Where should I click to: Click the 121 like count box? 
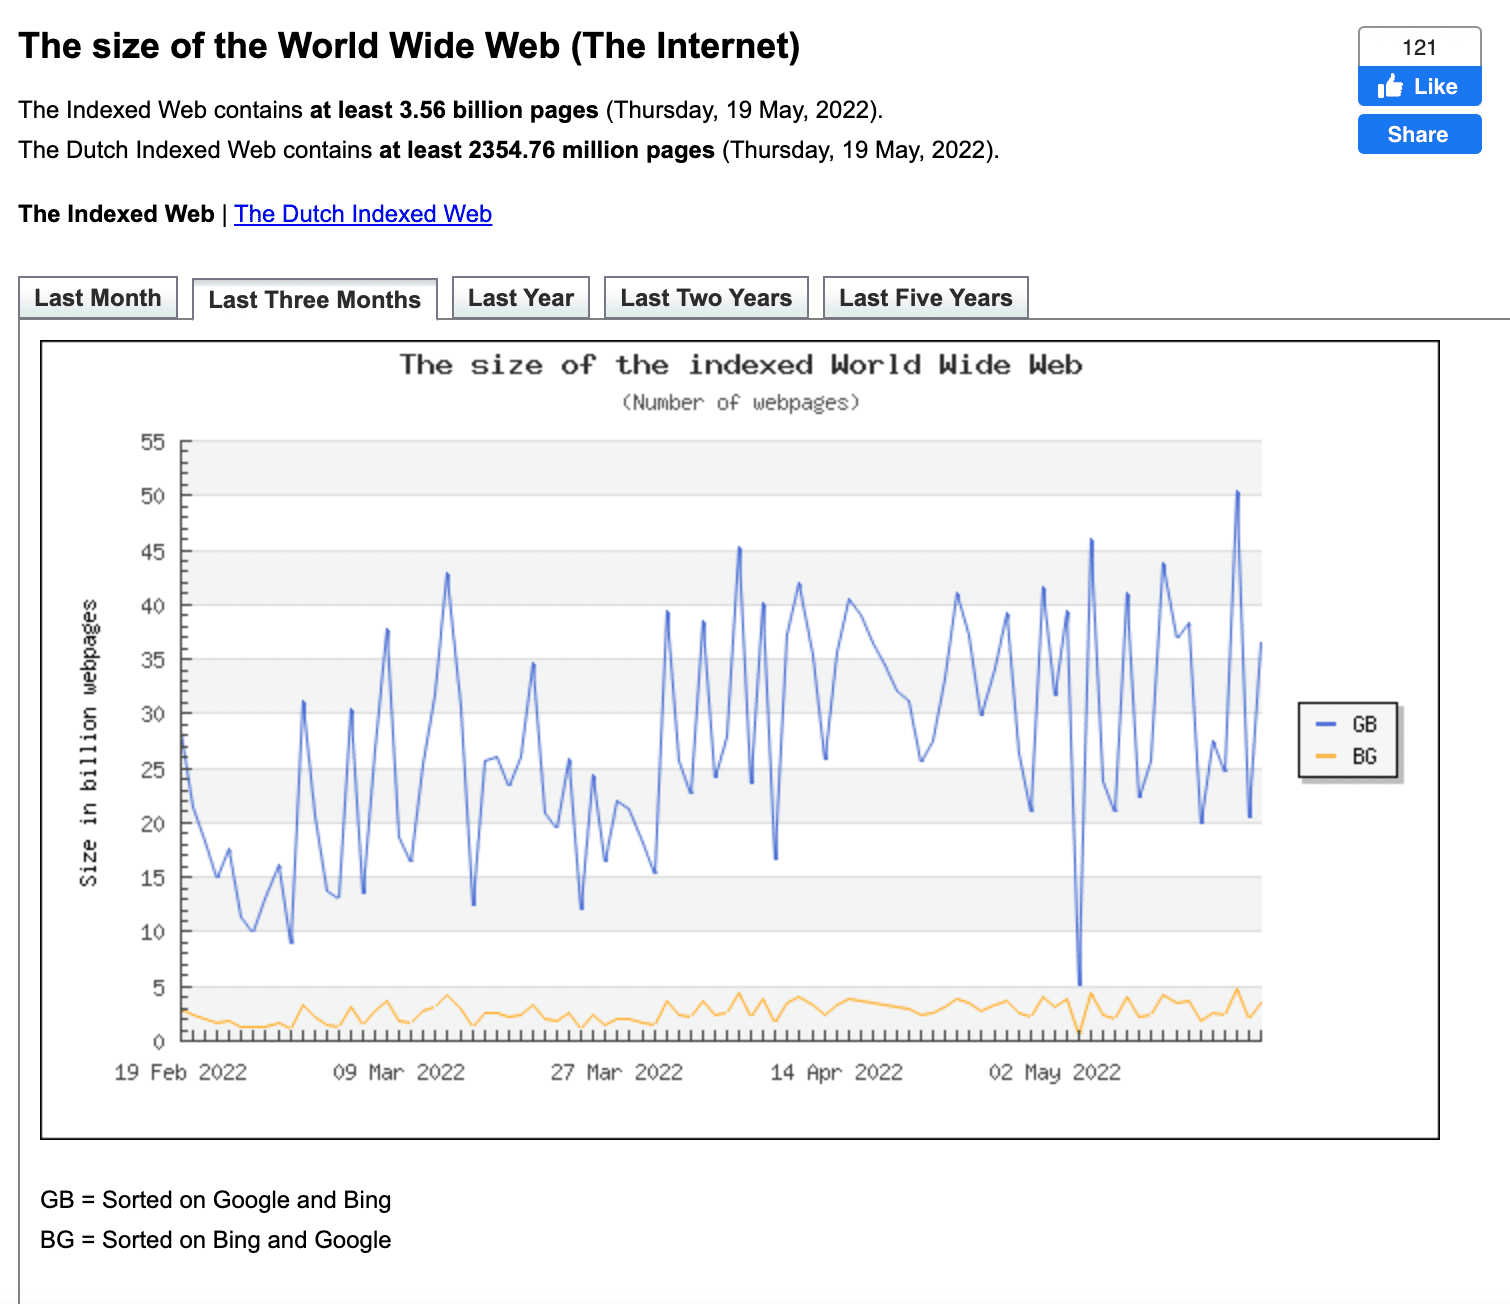(1419, 47)
